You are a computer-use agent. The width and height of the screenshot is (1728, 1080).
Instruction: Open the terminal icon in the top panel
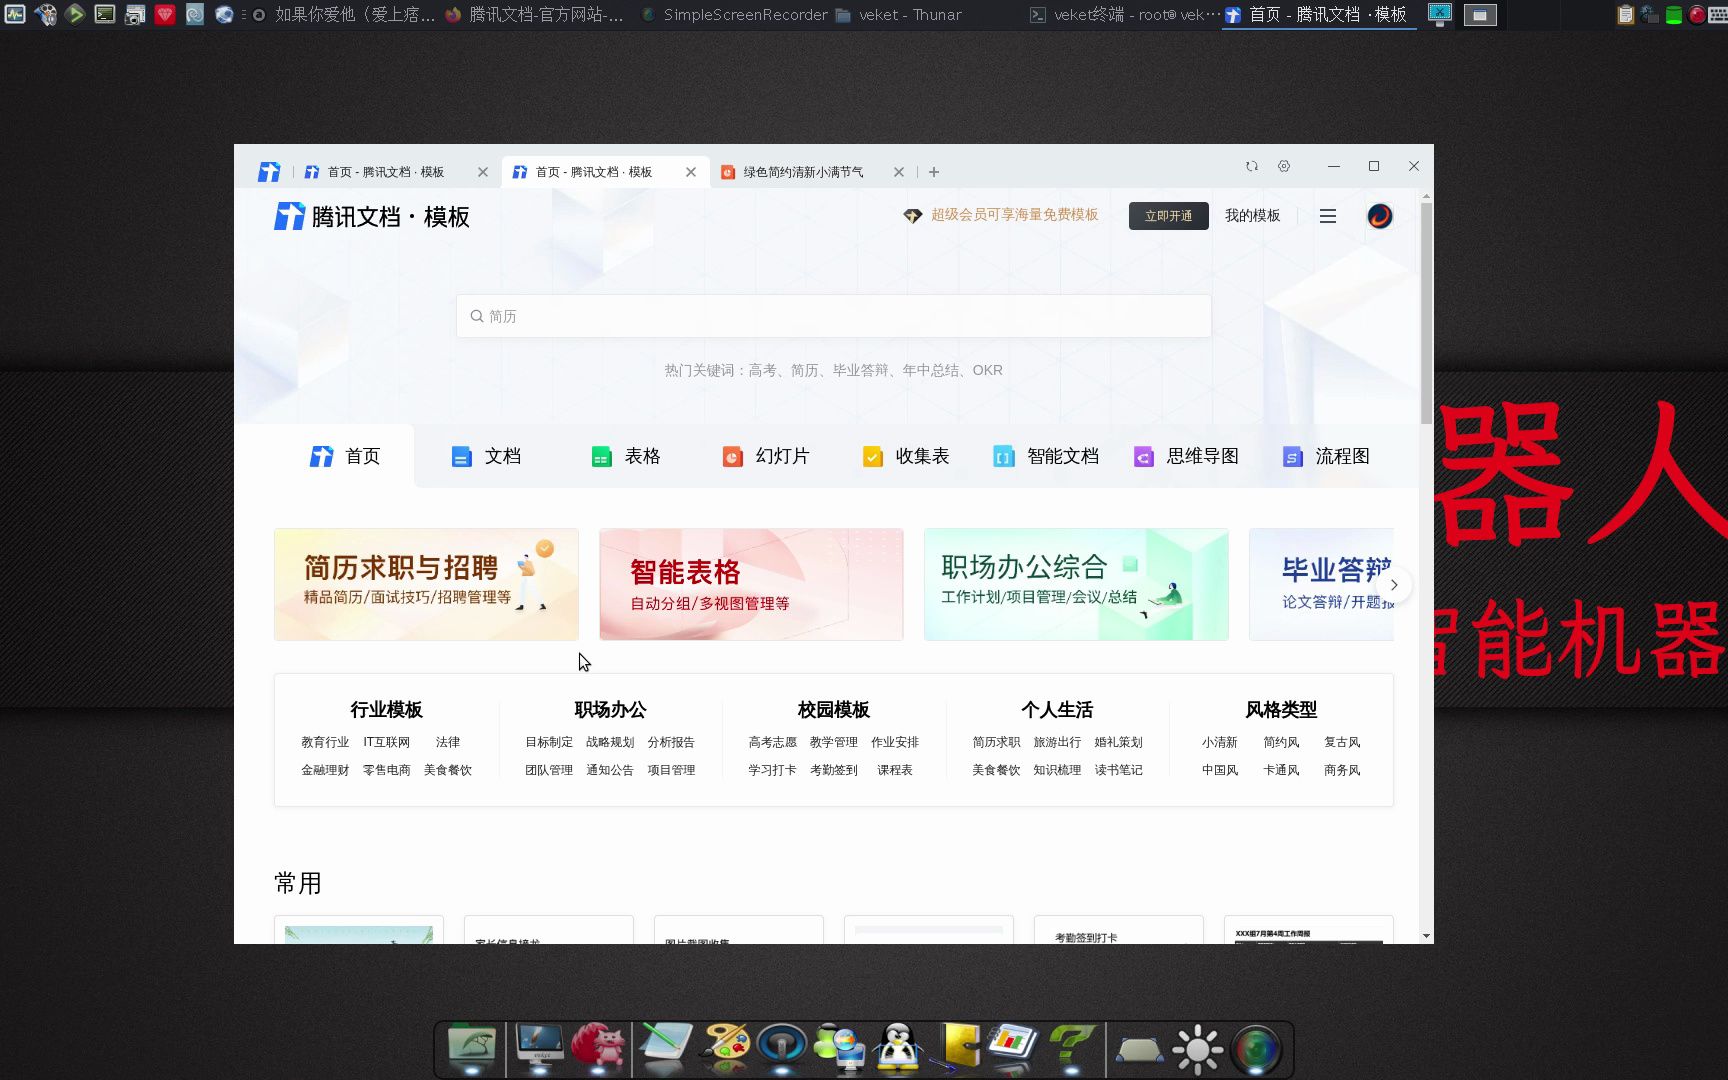(105, 14)
